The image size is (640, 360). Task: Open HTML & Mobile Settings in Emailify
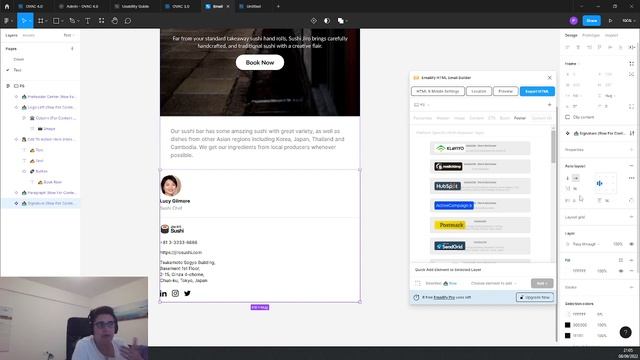(438, 91)
